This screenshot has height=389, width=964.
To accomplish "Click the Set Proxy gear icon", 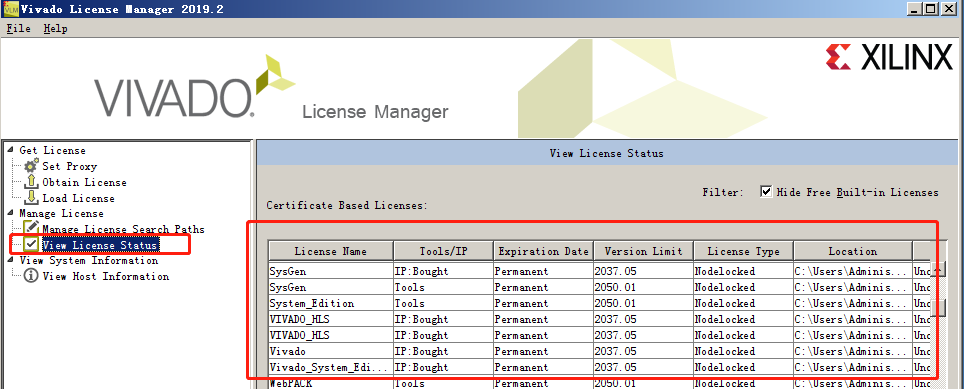I will point(31,166).
